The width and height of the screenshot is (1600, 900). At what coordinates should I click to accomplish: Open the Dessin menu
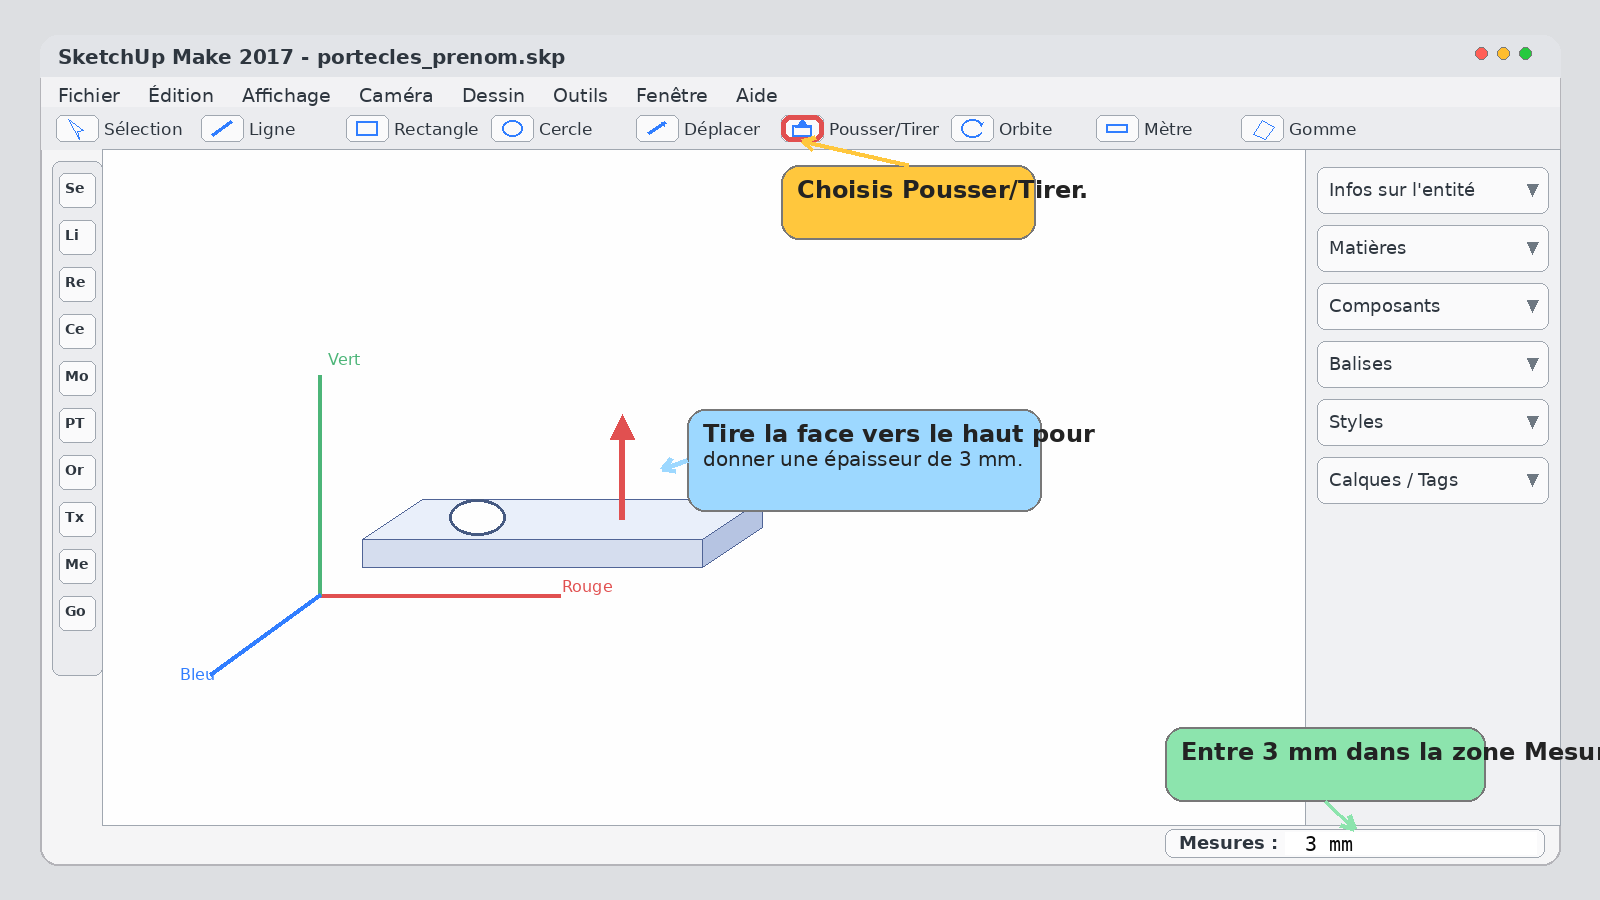(x=493, y=95)
